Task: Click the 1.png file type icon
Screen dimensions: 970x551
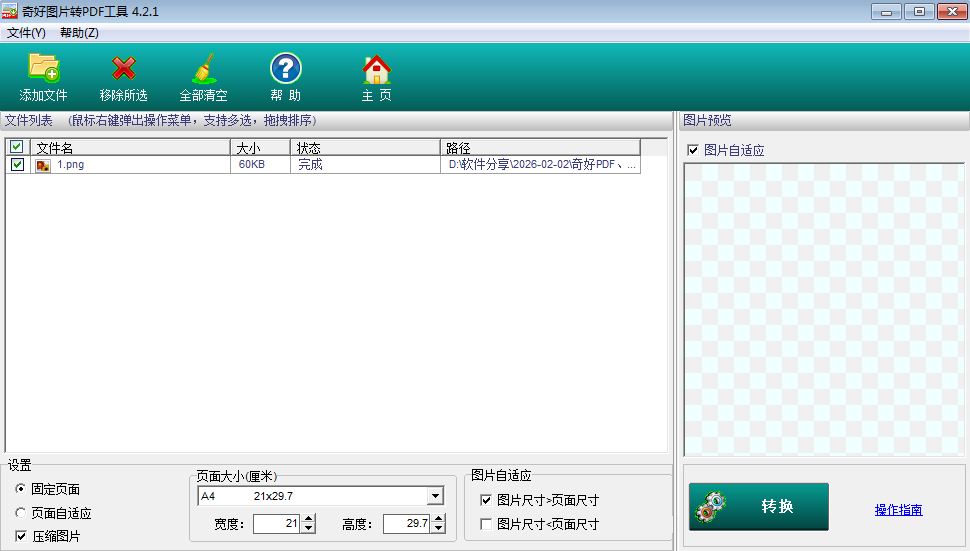Action: [x=43, y=165]
